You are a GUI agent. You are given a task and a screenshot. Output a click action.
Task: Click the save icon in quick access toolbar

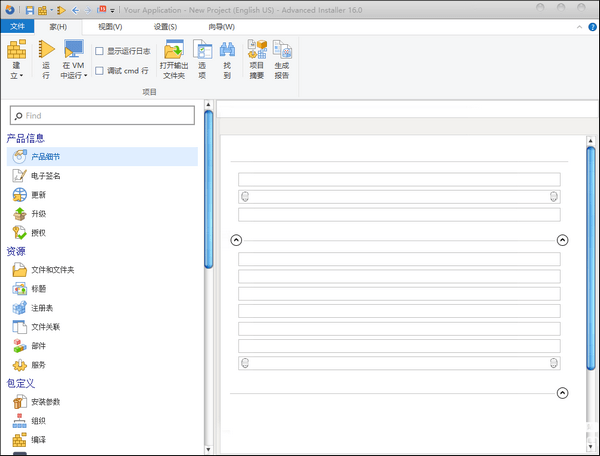point(30,9)
